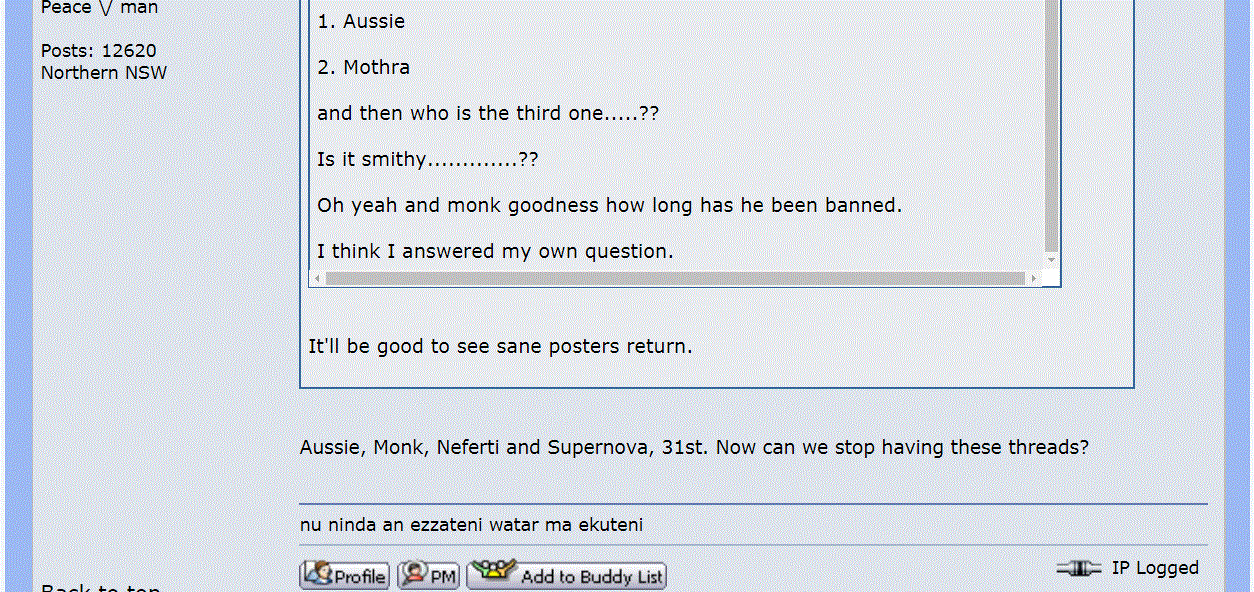Screen dimensions: 1254x592
Task: Click the quote box's left scroll arrow
Action: click(x=318, y=278)
